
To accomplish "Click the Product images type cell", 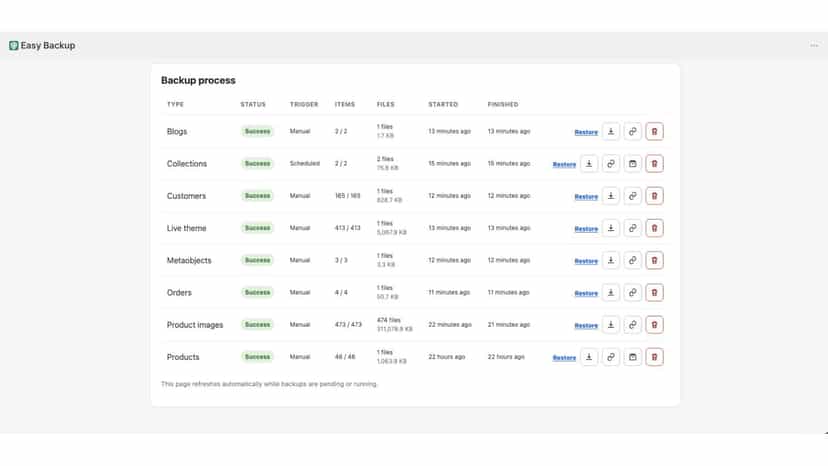I will pos(195,325).
